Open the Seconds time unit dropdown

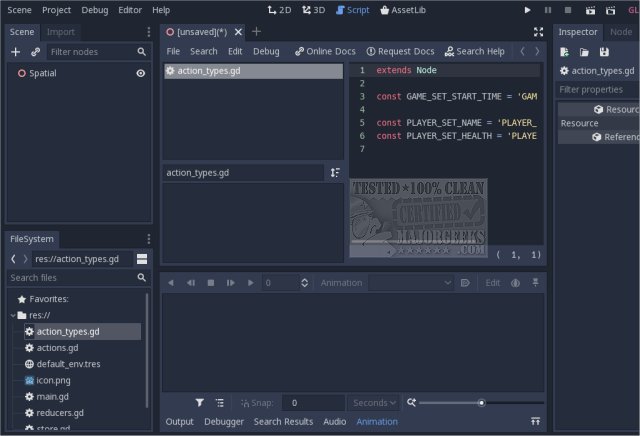[374, 402]
